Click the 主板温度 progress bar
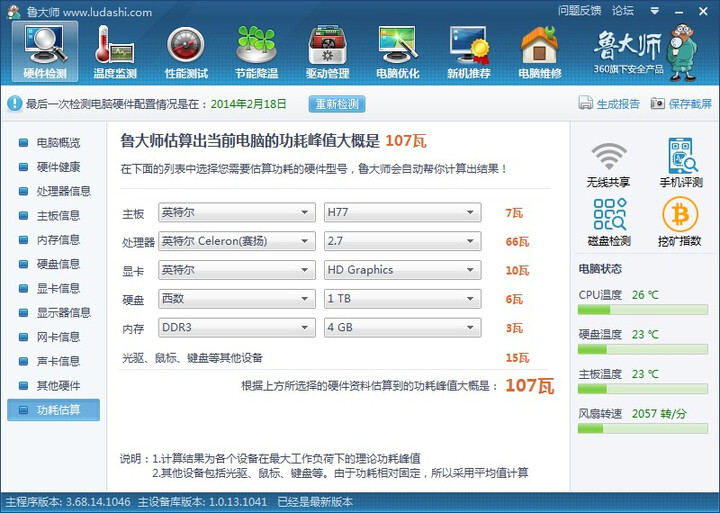The image size is (720, 513). point(642,389)
